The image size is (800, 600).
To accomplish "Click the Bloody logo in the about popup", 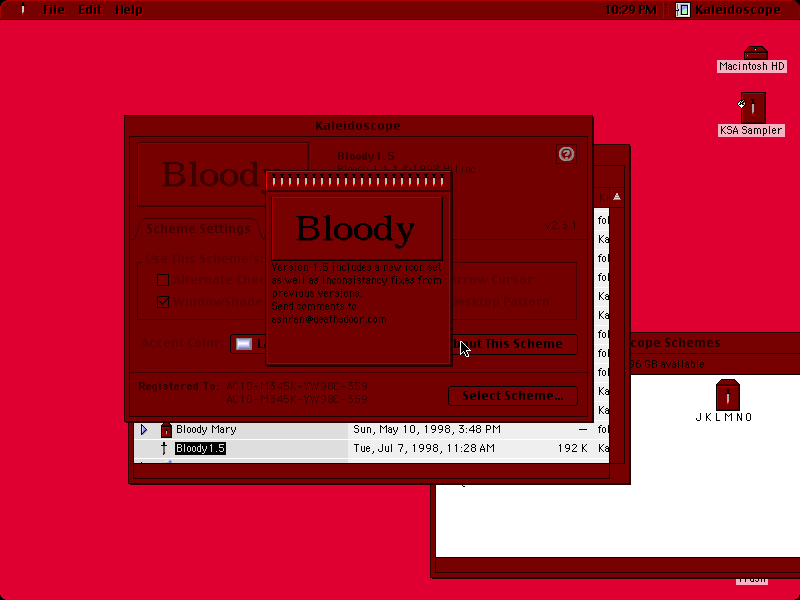I will coord(357,229).
